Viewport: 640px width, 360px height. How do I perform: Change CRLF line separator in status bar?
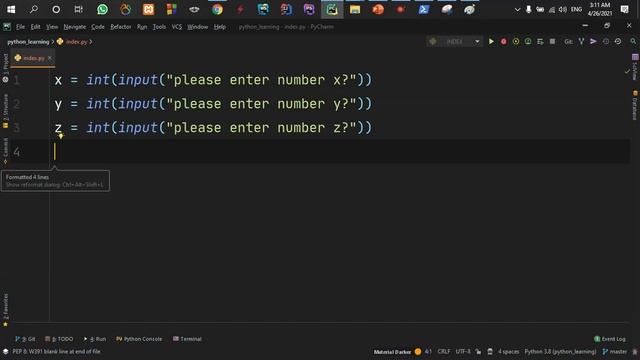point(444,352)
